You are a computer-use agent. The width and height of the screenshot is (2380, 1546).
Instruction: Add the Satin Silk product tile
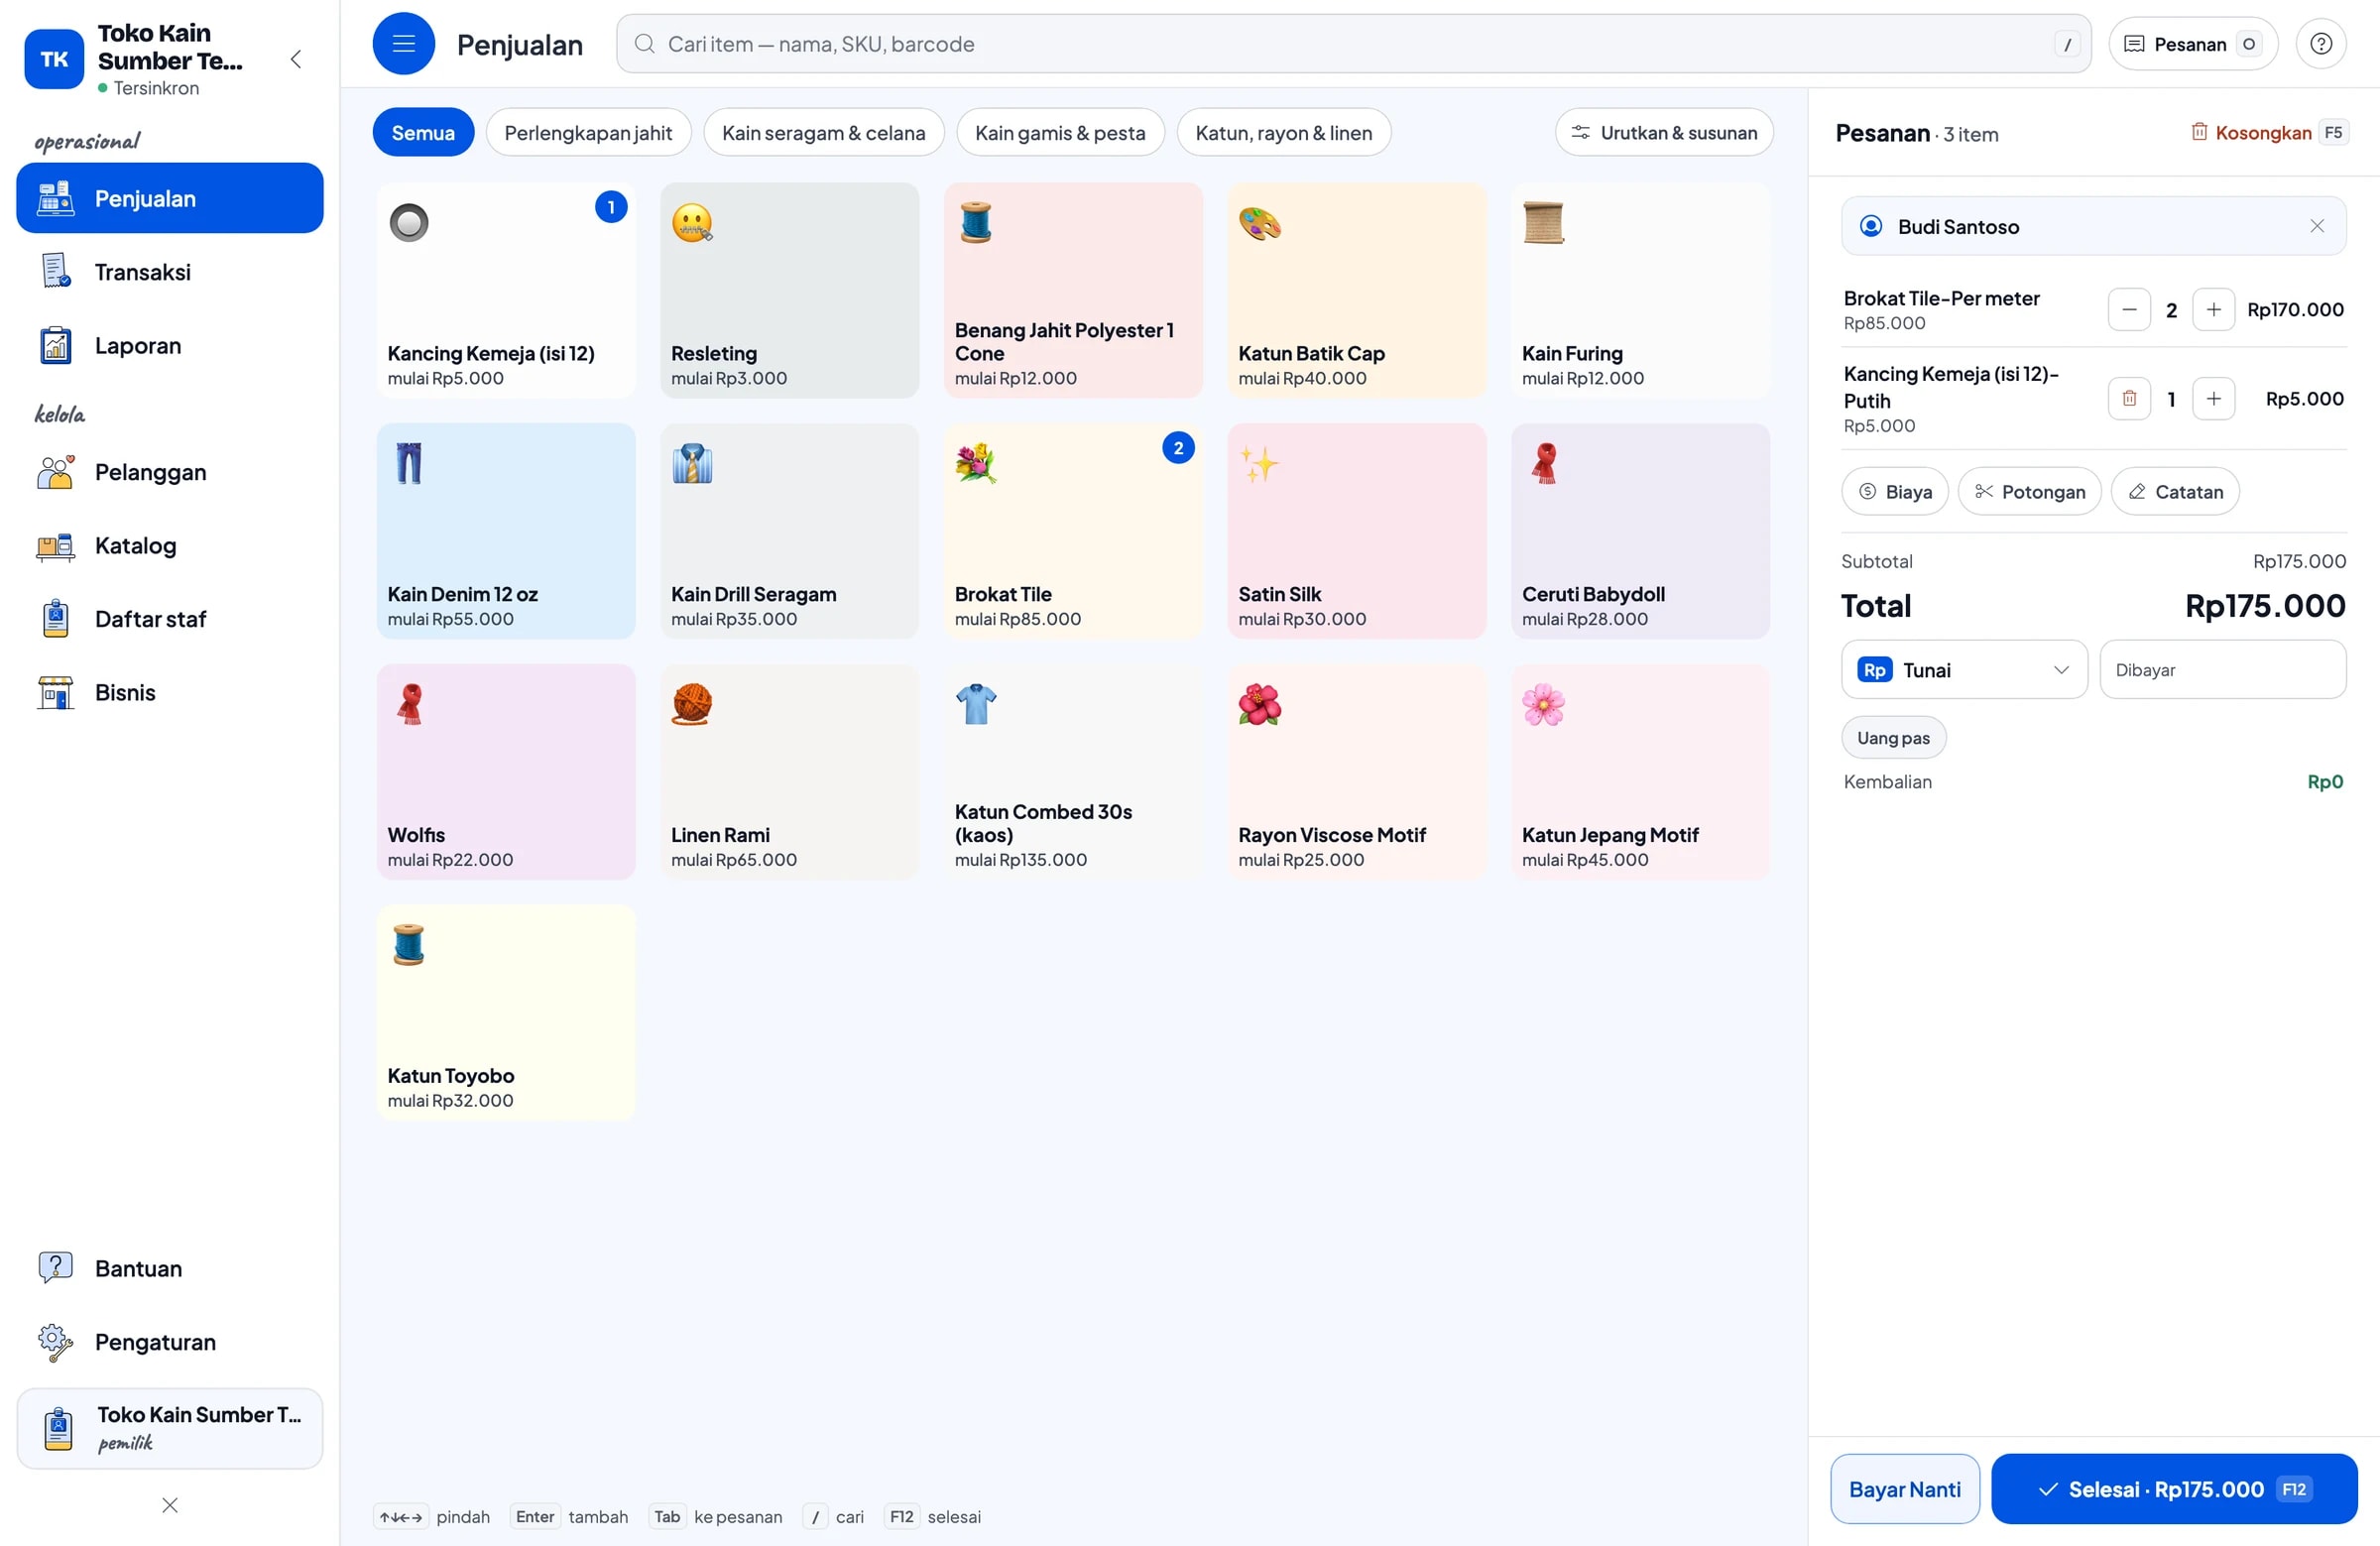[1356, 531]
